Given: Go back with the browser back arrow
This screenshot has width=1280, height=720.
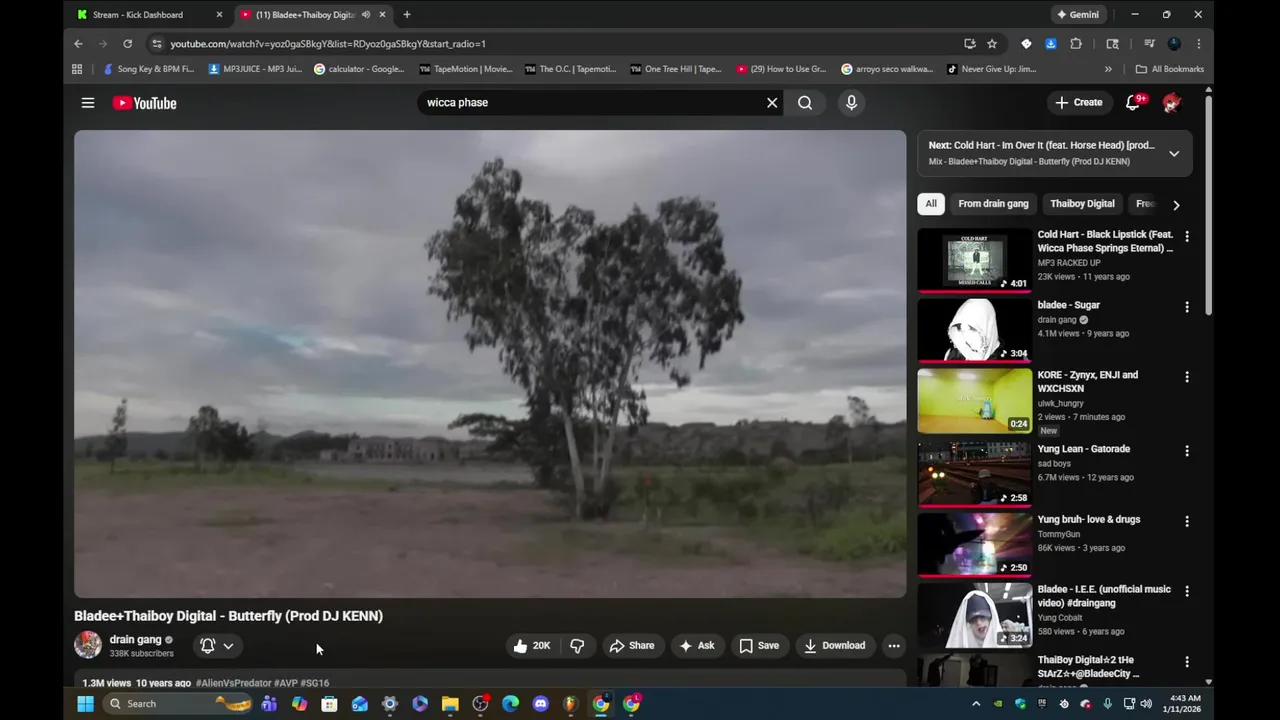Looking at the screenshot, I should point(78,44).
